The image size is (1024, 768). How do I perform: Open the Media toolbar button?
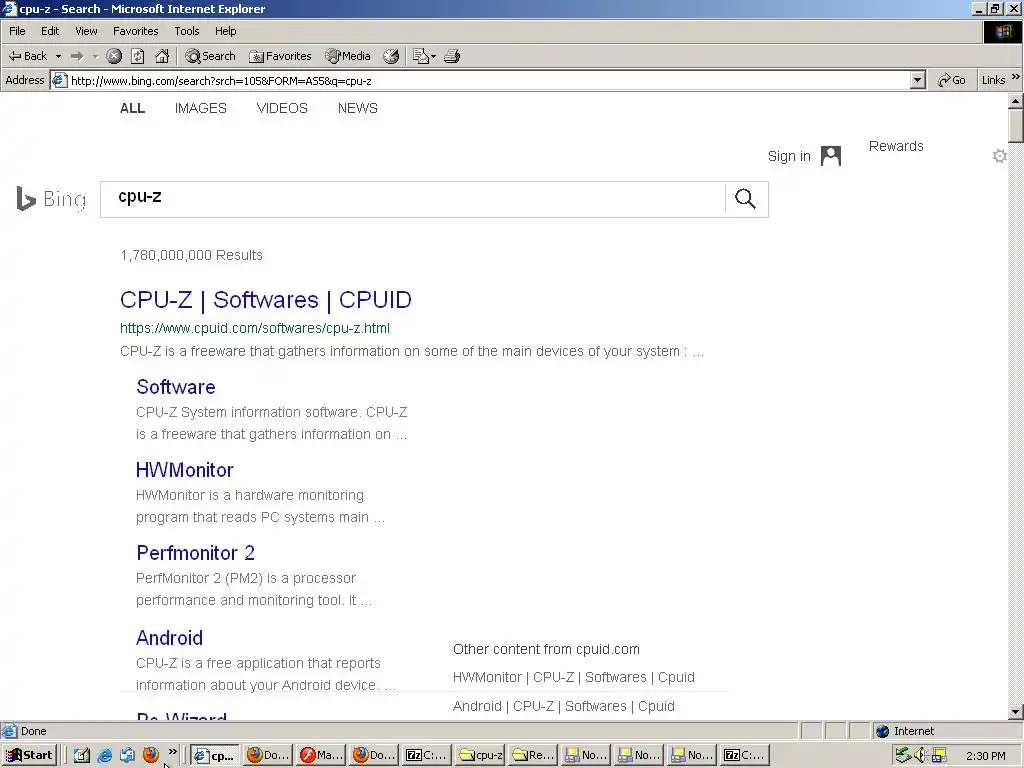pyautogui.click(x=348, y=56)
